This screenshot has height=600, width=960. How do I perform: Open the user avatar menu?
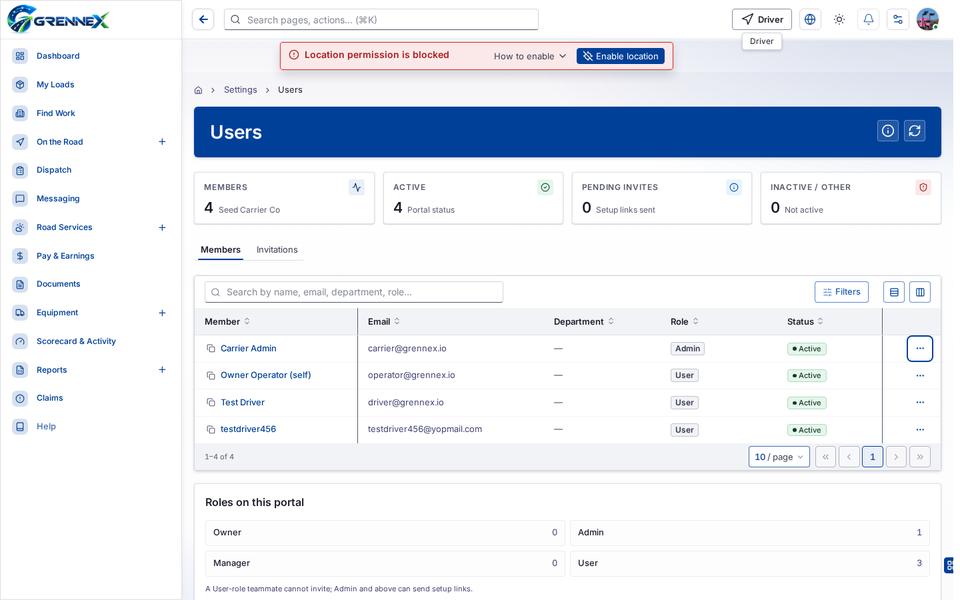(x=928, y=20)
